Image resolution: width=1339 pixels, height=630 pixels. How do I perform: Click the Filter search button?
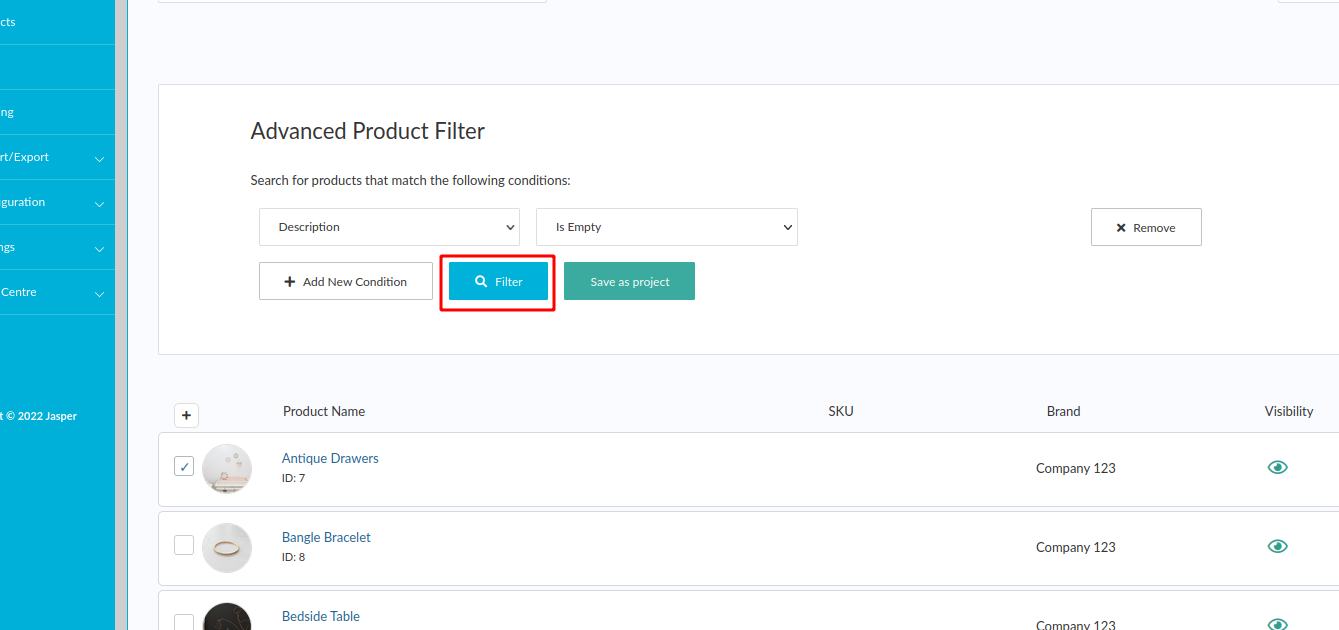[x=498, y=282]
